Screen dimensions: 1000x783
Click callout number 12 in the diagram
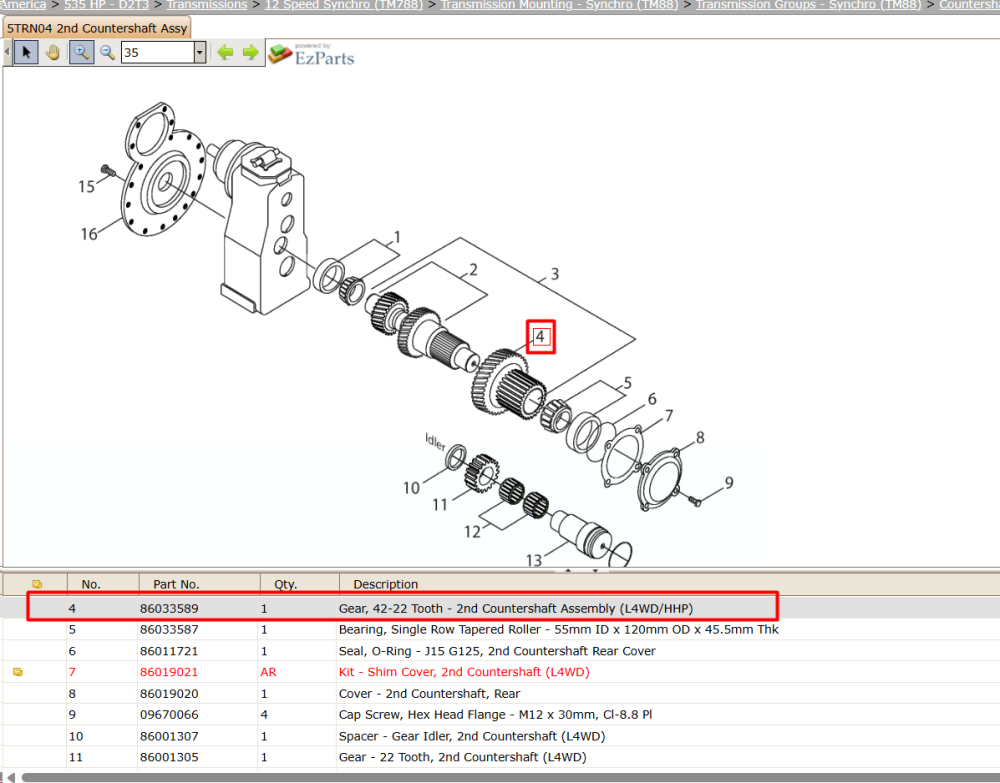[472, 532]
